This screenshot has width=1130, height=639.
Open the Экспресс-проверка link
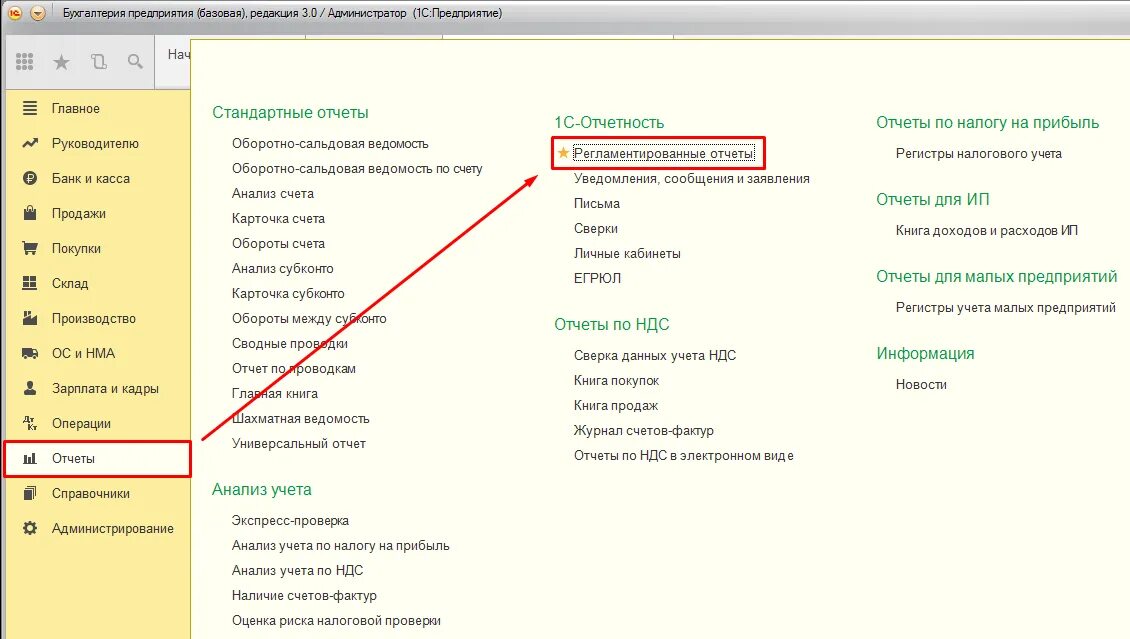pos(290,520)
